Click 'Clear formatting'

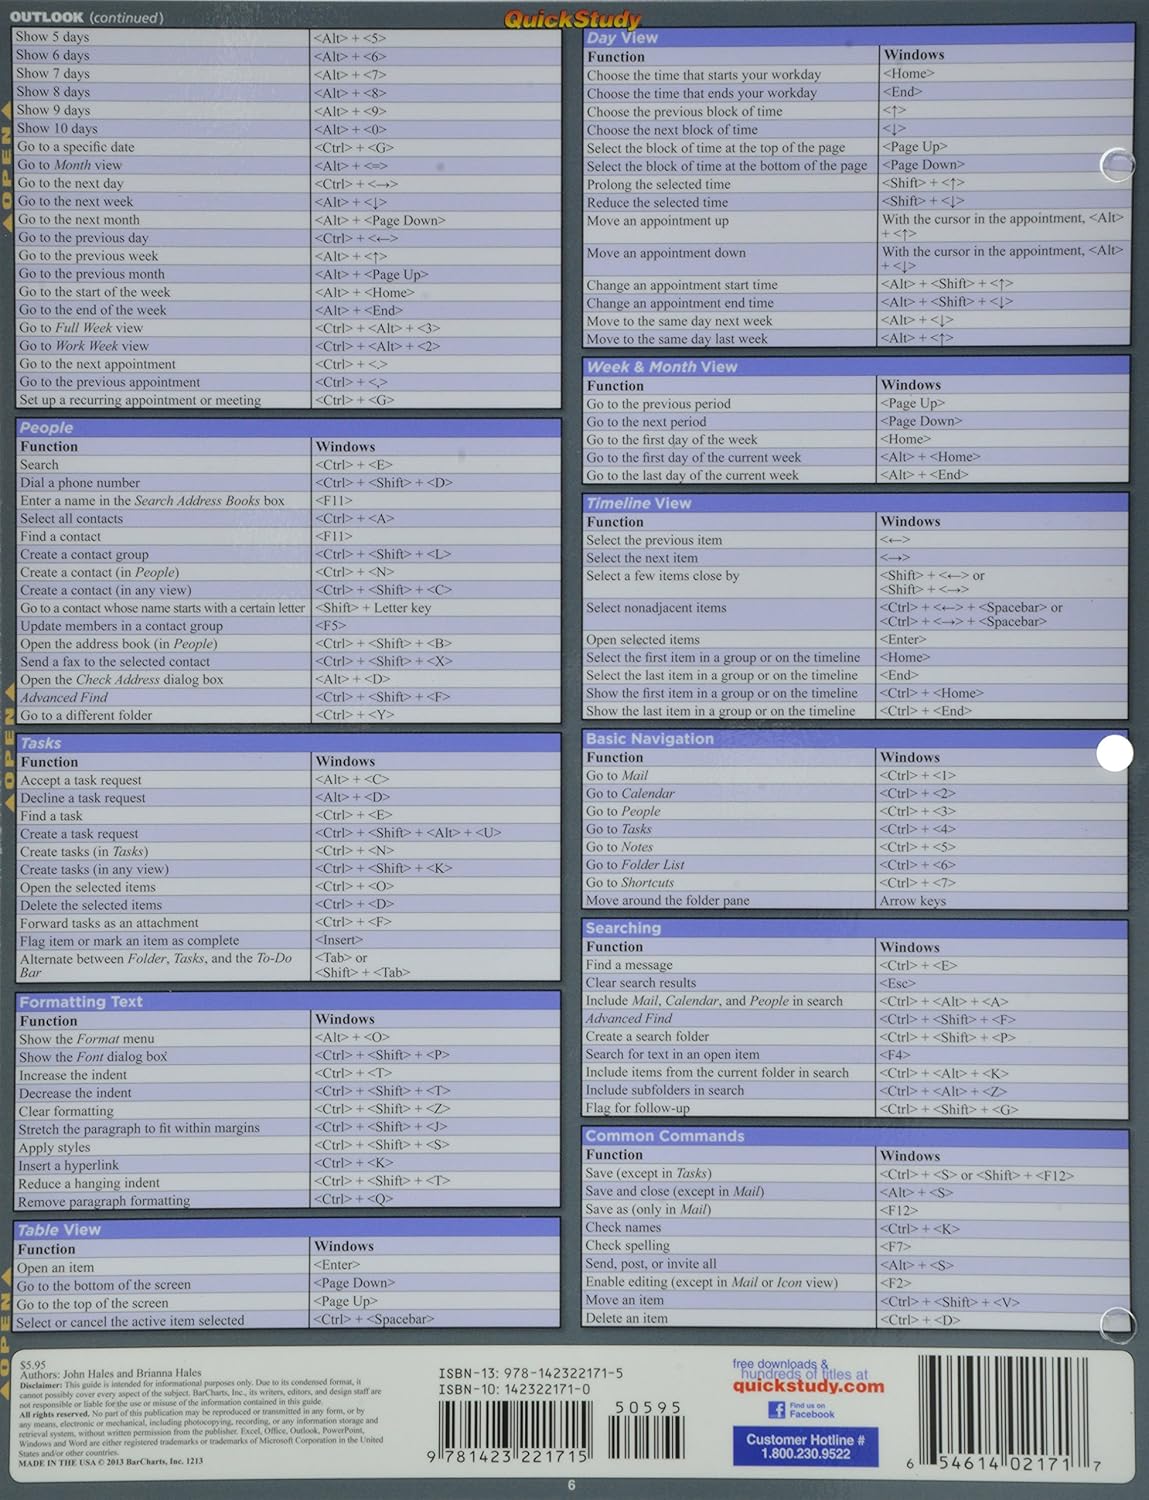tap(66, 1111)
